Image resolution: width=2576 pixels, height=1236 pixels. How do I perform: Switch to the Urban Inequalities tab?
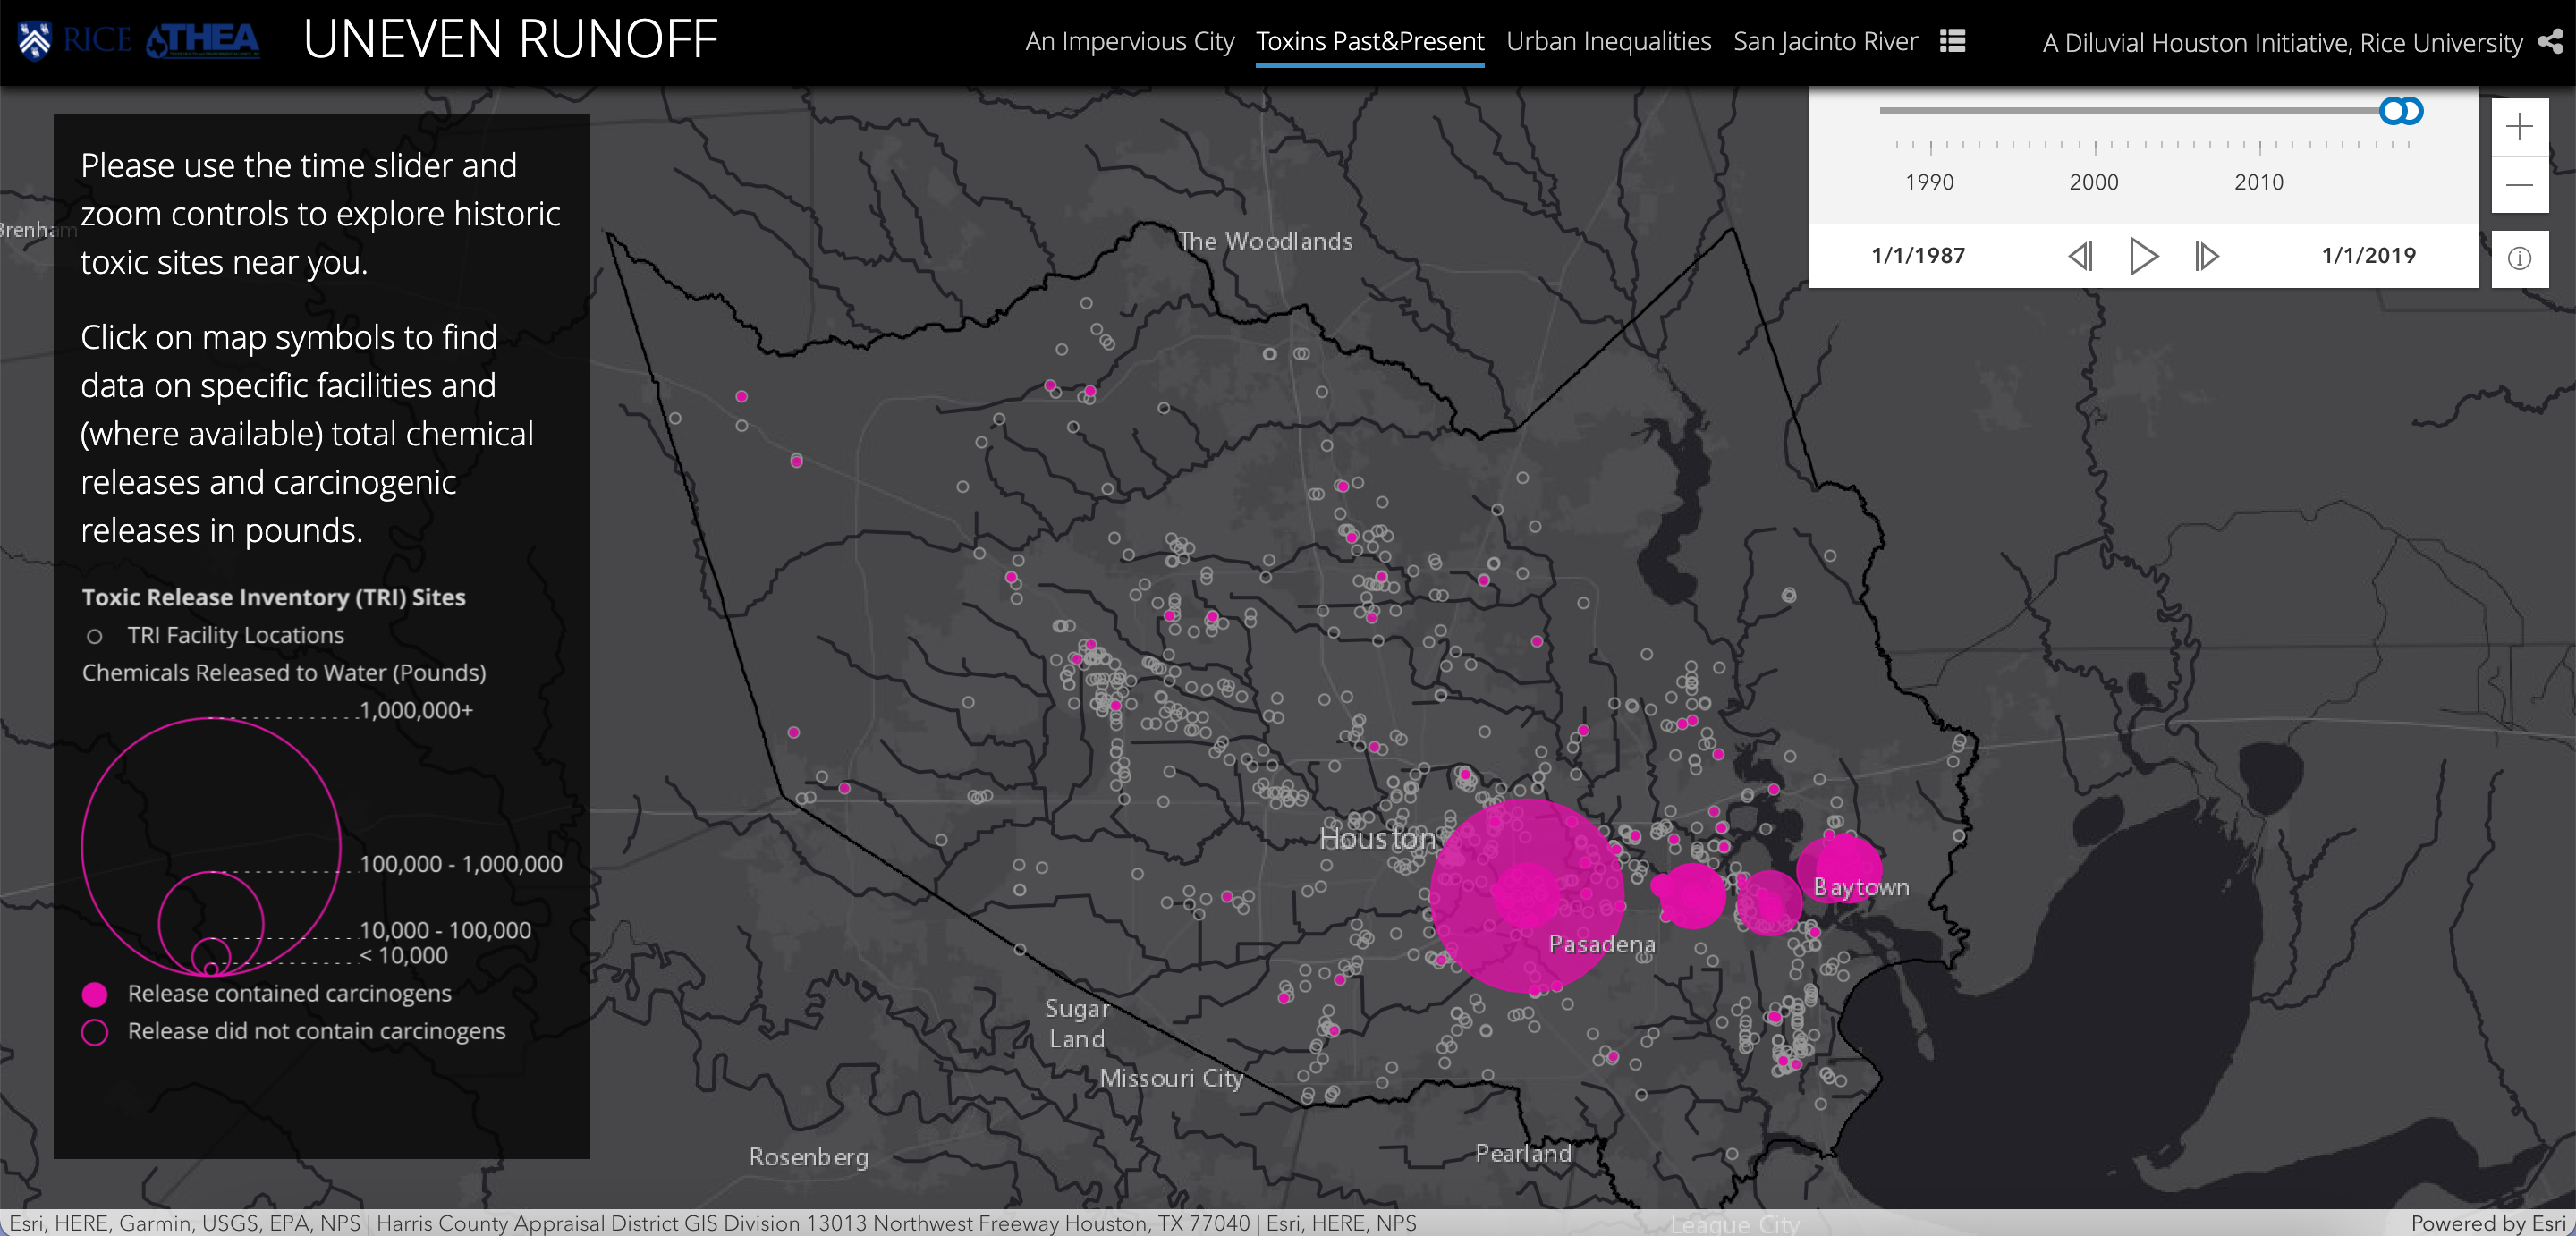(1609, 42)
